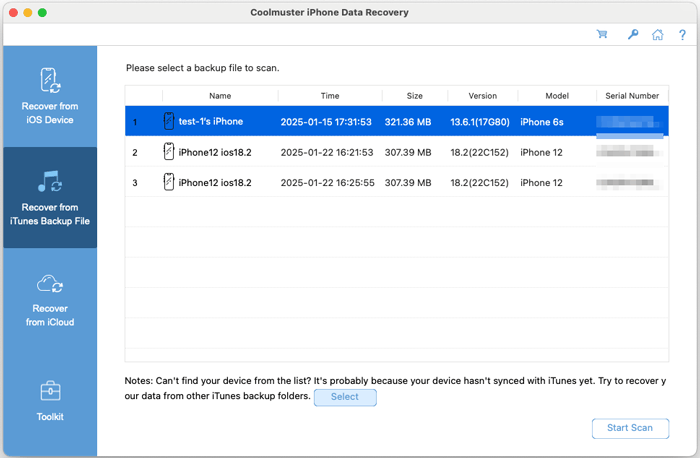Sort by the Size column header
Image resolution: width=700 pixels, height=458 pixels.
pyautogui.click(x=414, y=96)
